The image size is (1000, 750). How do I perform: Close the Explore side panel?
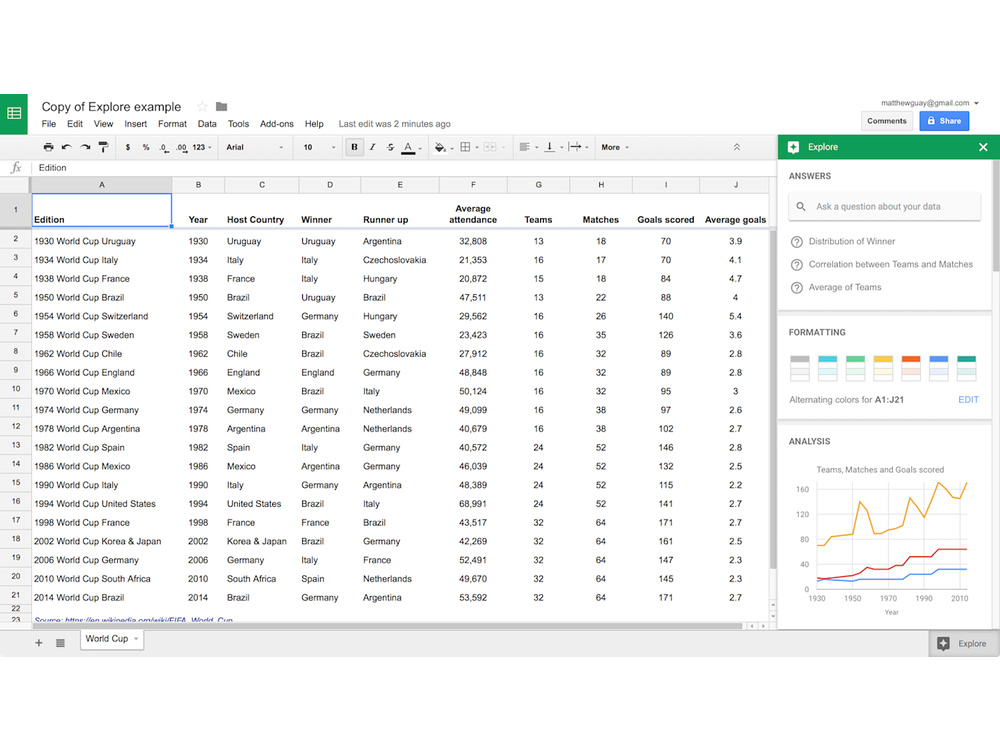(983, 147)
